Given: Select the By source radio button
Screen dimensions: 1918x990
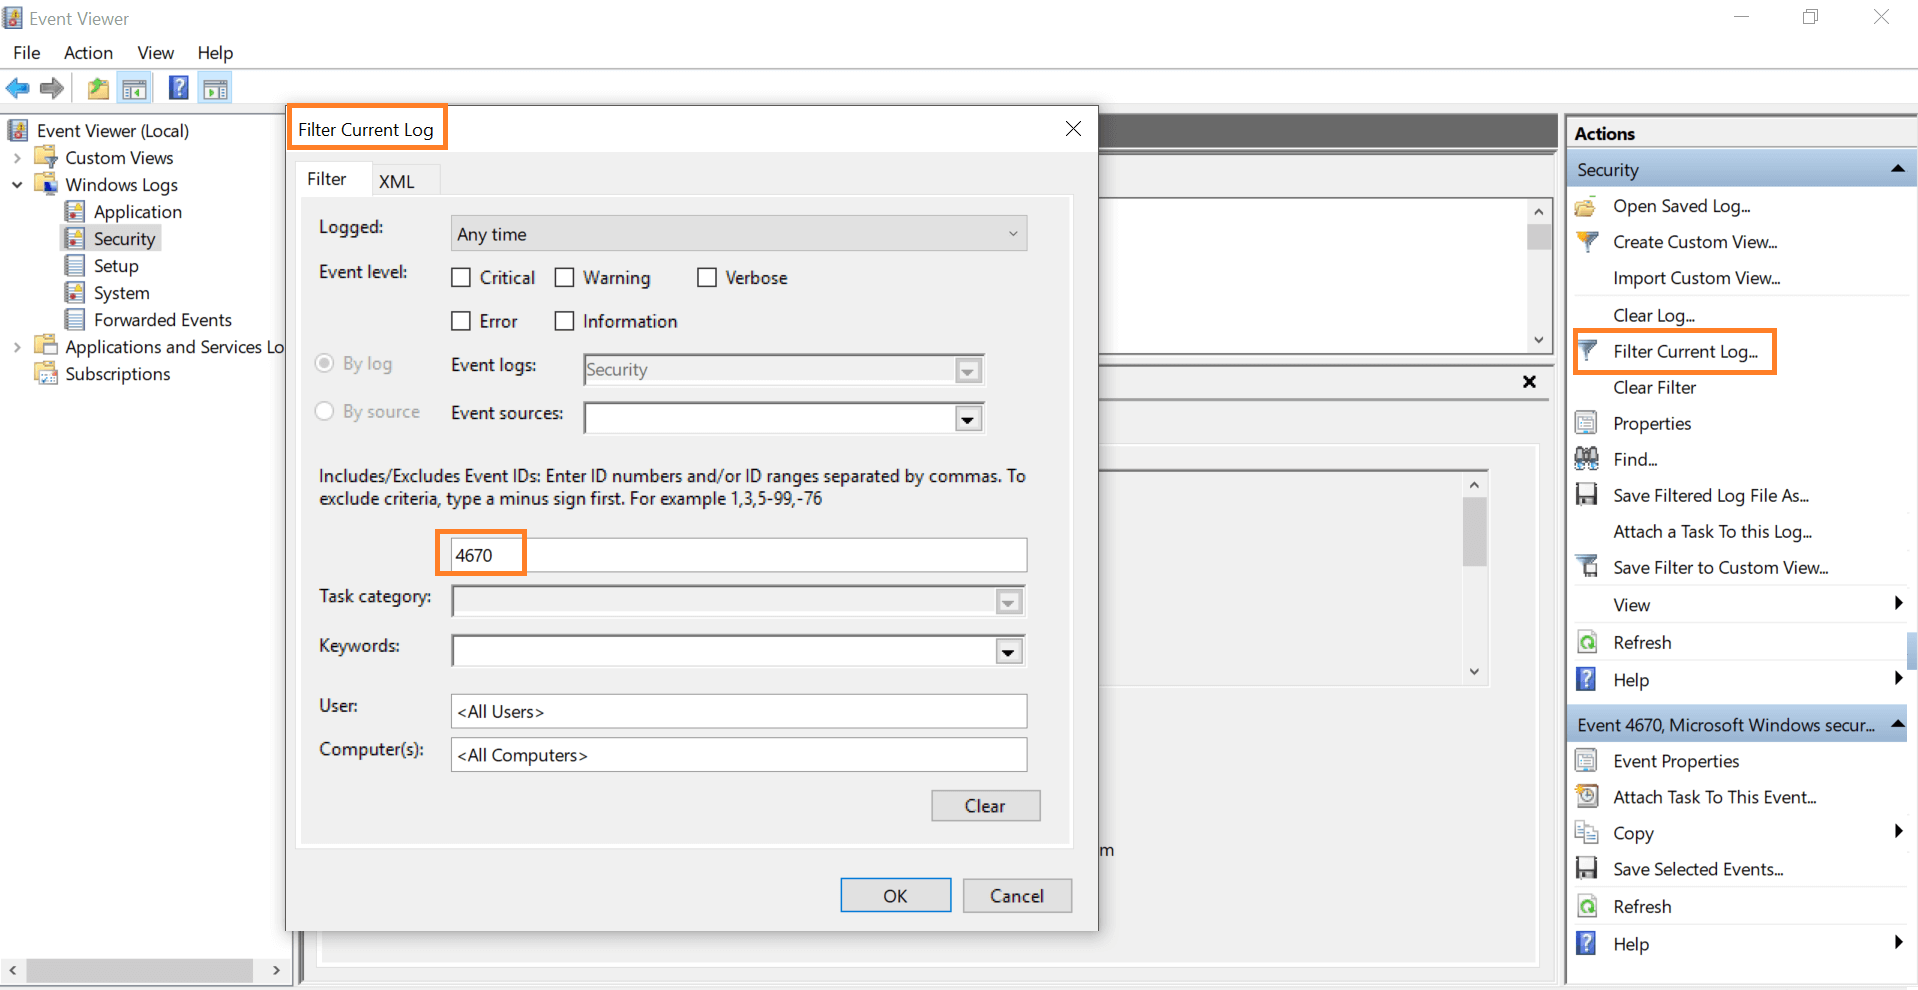Looking at the screenshot, I should click(x=324, y=411).
